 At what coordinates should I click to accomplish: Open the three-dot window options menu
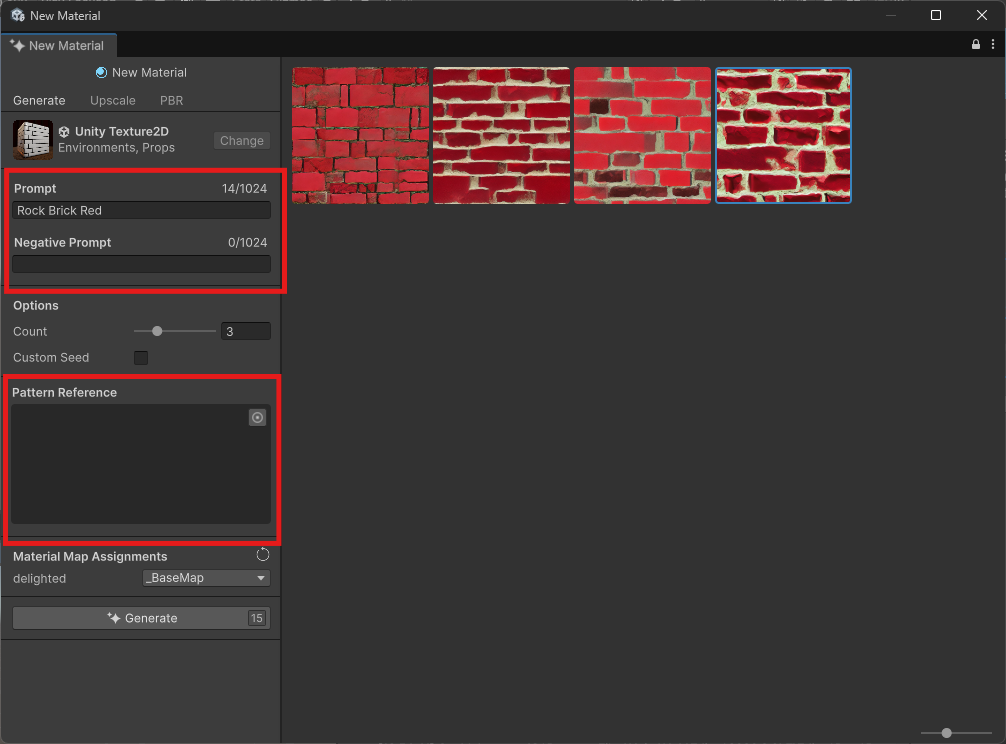coord(993,44)
